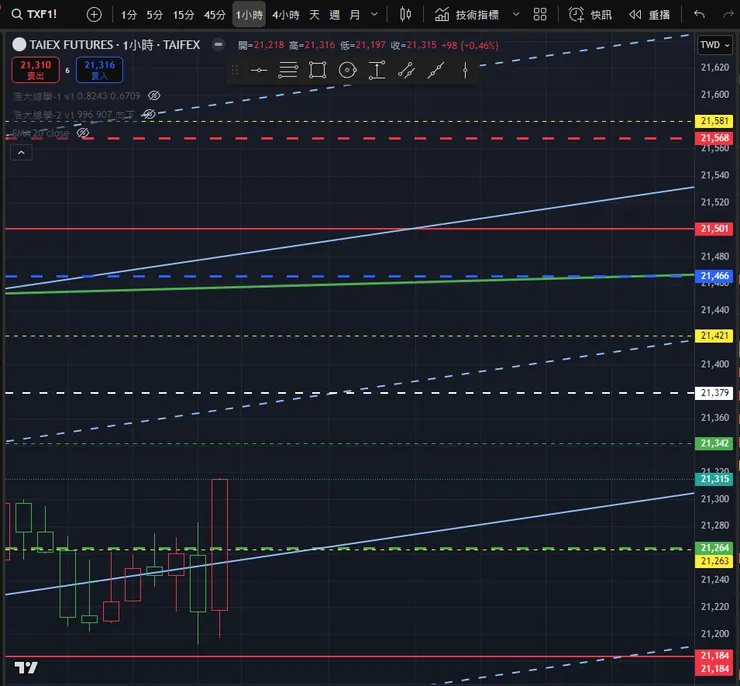This screenshot has width=740, height=686.
Task: Select the rectangle drawing tool
Action: coord(318,70)
